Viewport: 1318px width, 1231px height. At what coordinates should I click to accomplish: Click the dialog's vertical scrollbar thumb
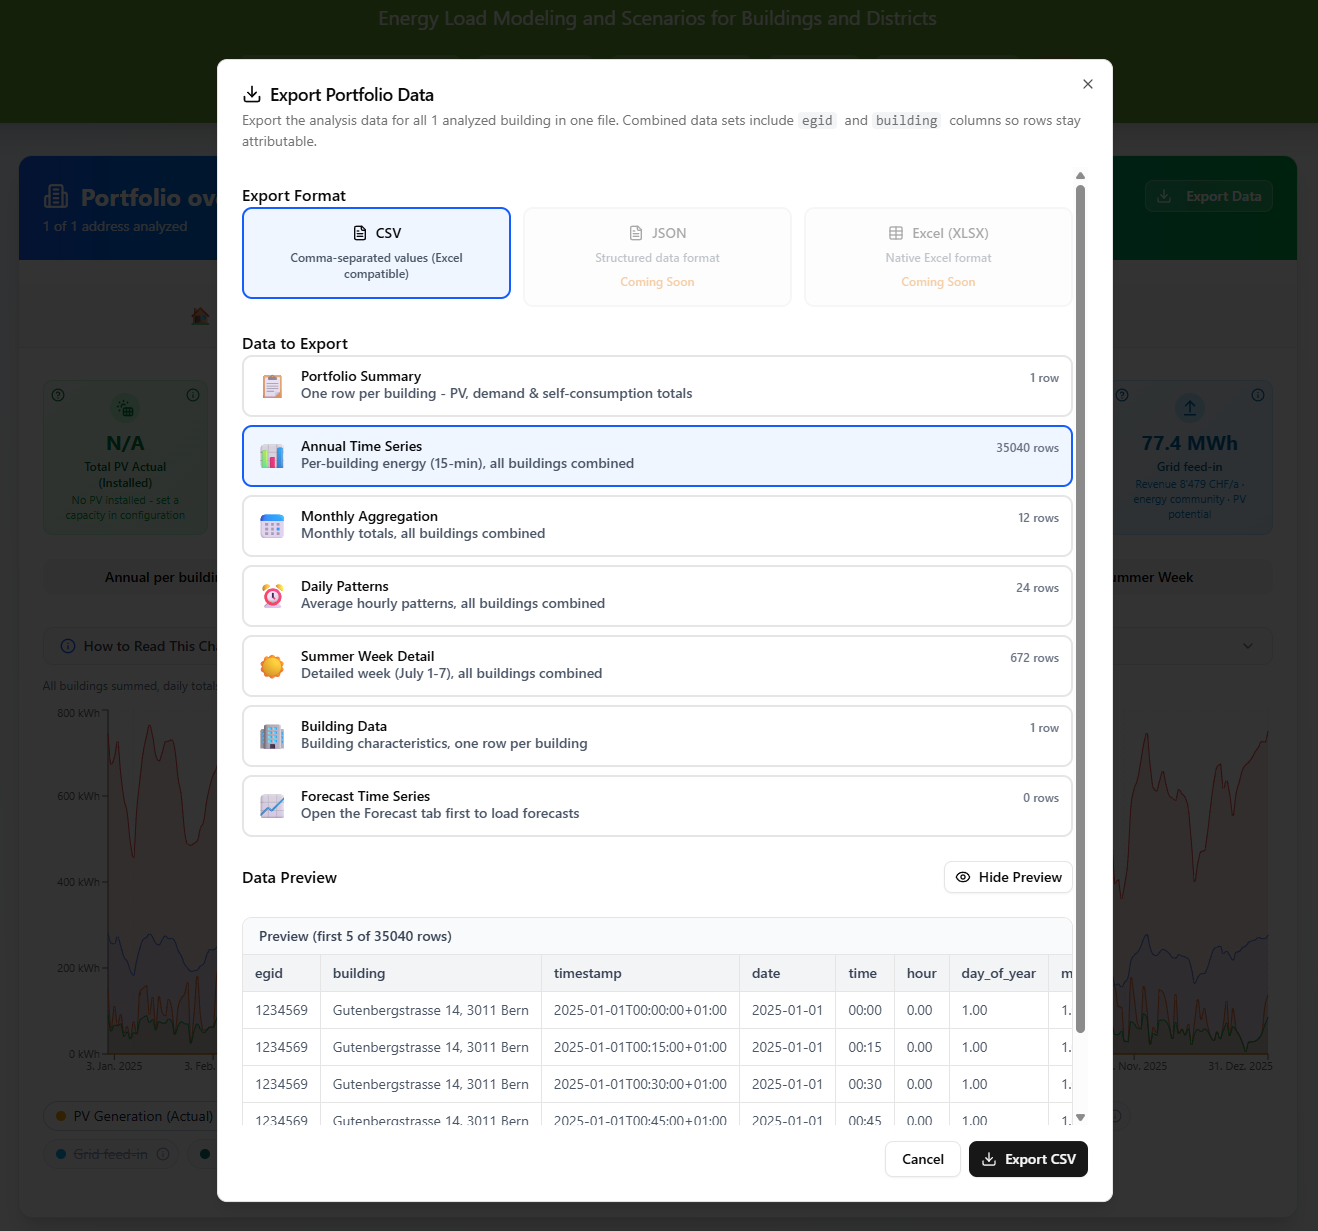tap(1080, 608)
